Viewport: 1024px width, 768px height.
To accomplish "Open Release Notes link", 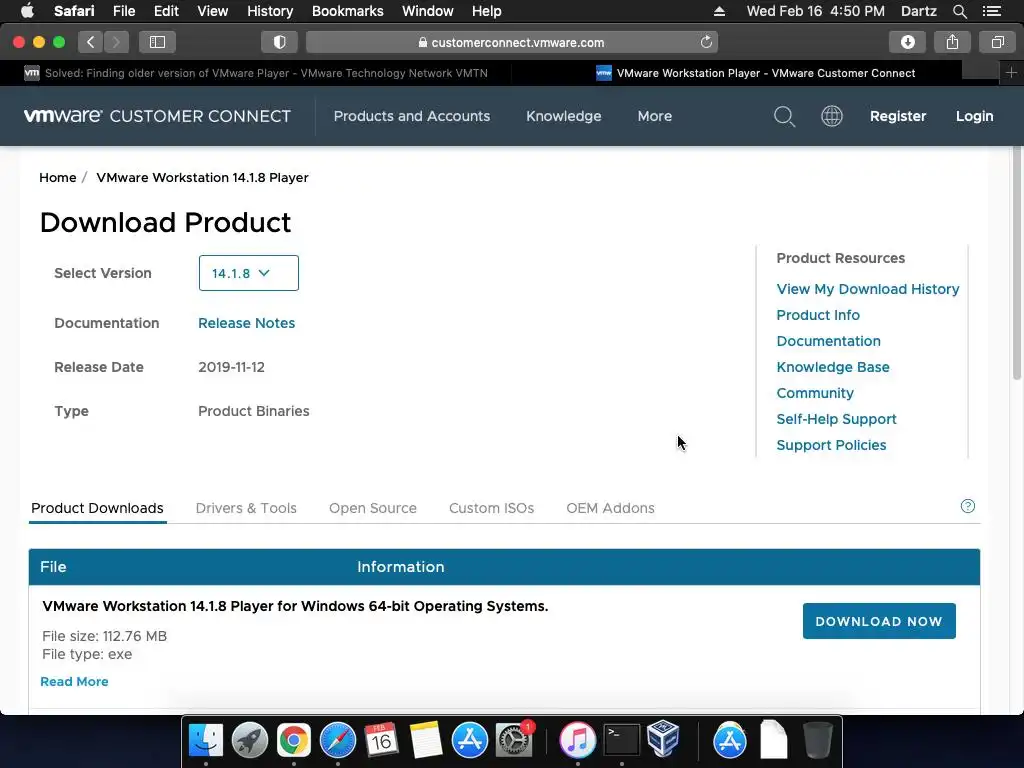I will 246,323.
